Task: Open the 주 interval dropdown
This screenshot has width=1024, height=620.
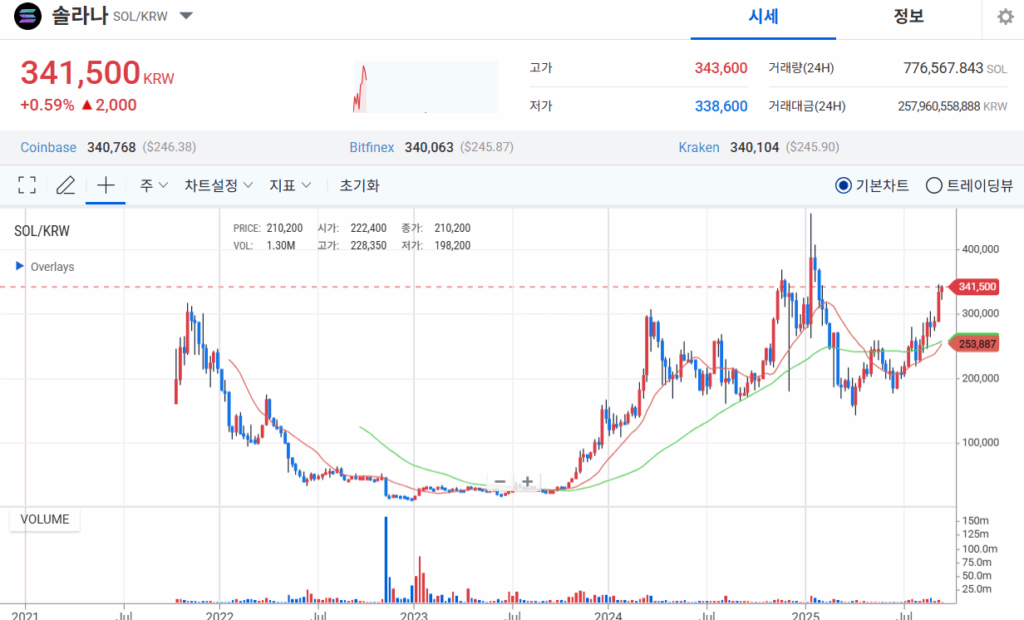Action: 153,186
